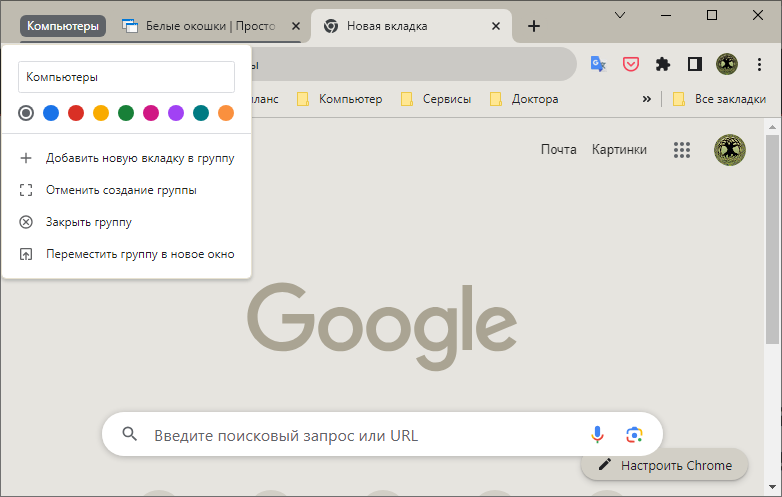
Task: Click the Pocket extension icon
Action: [x=631, y=64]
